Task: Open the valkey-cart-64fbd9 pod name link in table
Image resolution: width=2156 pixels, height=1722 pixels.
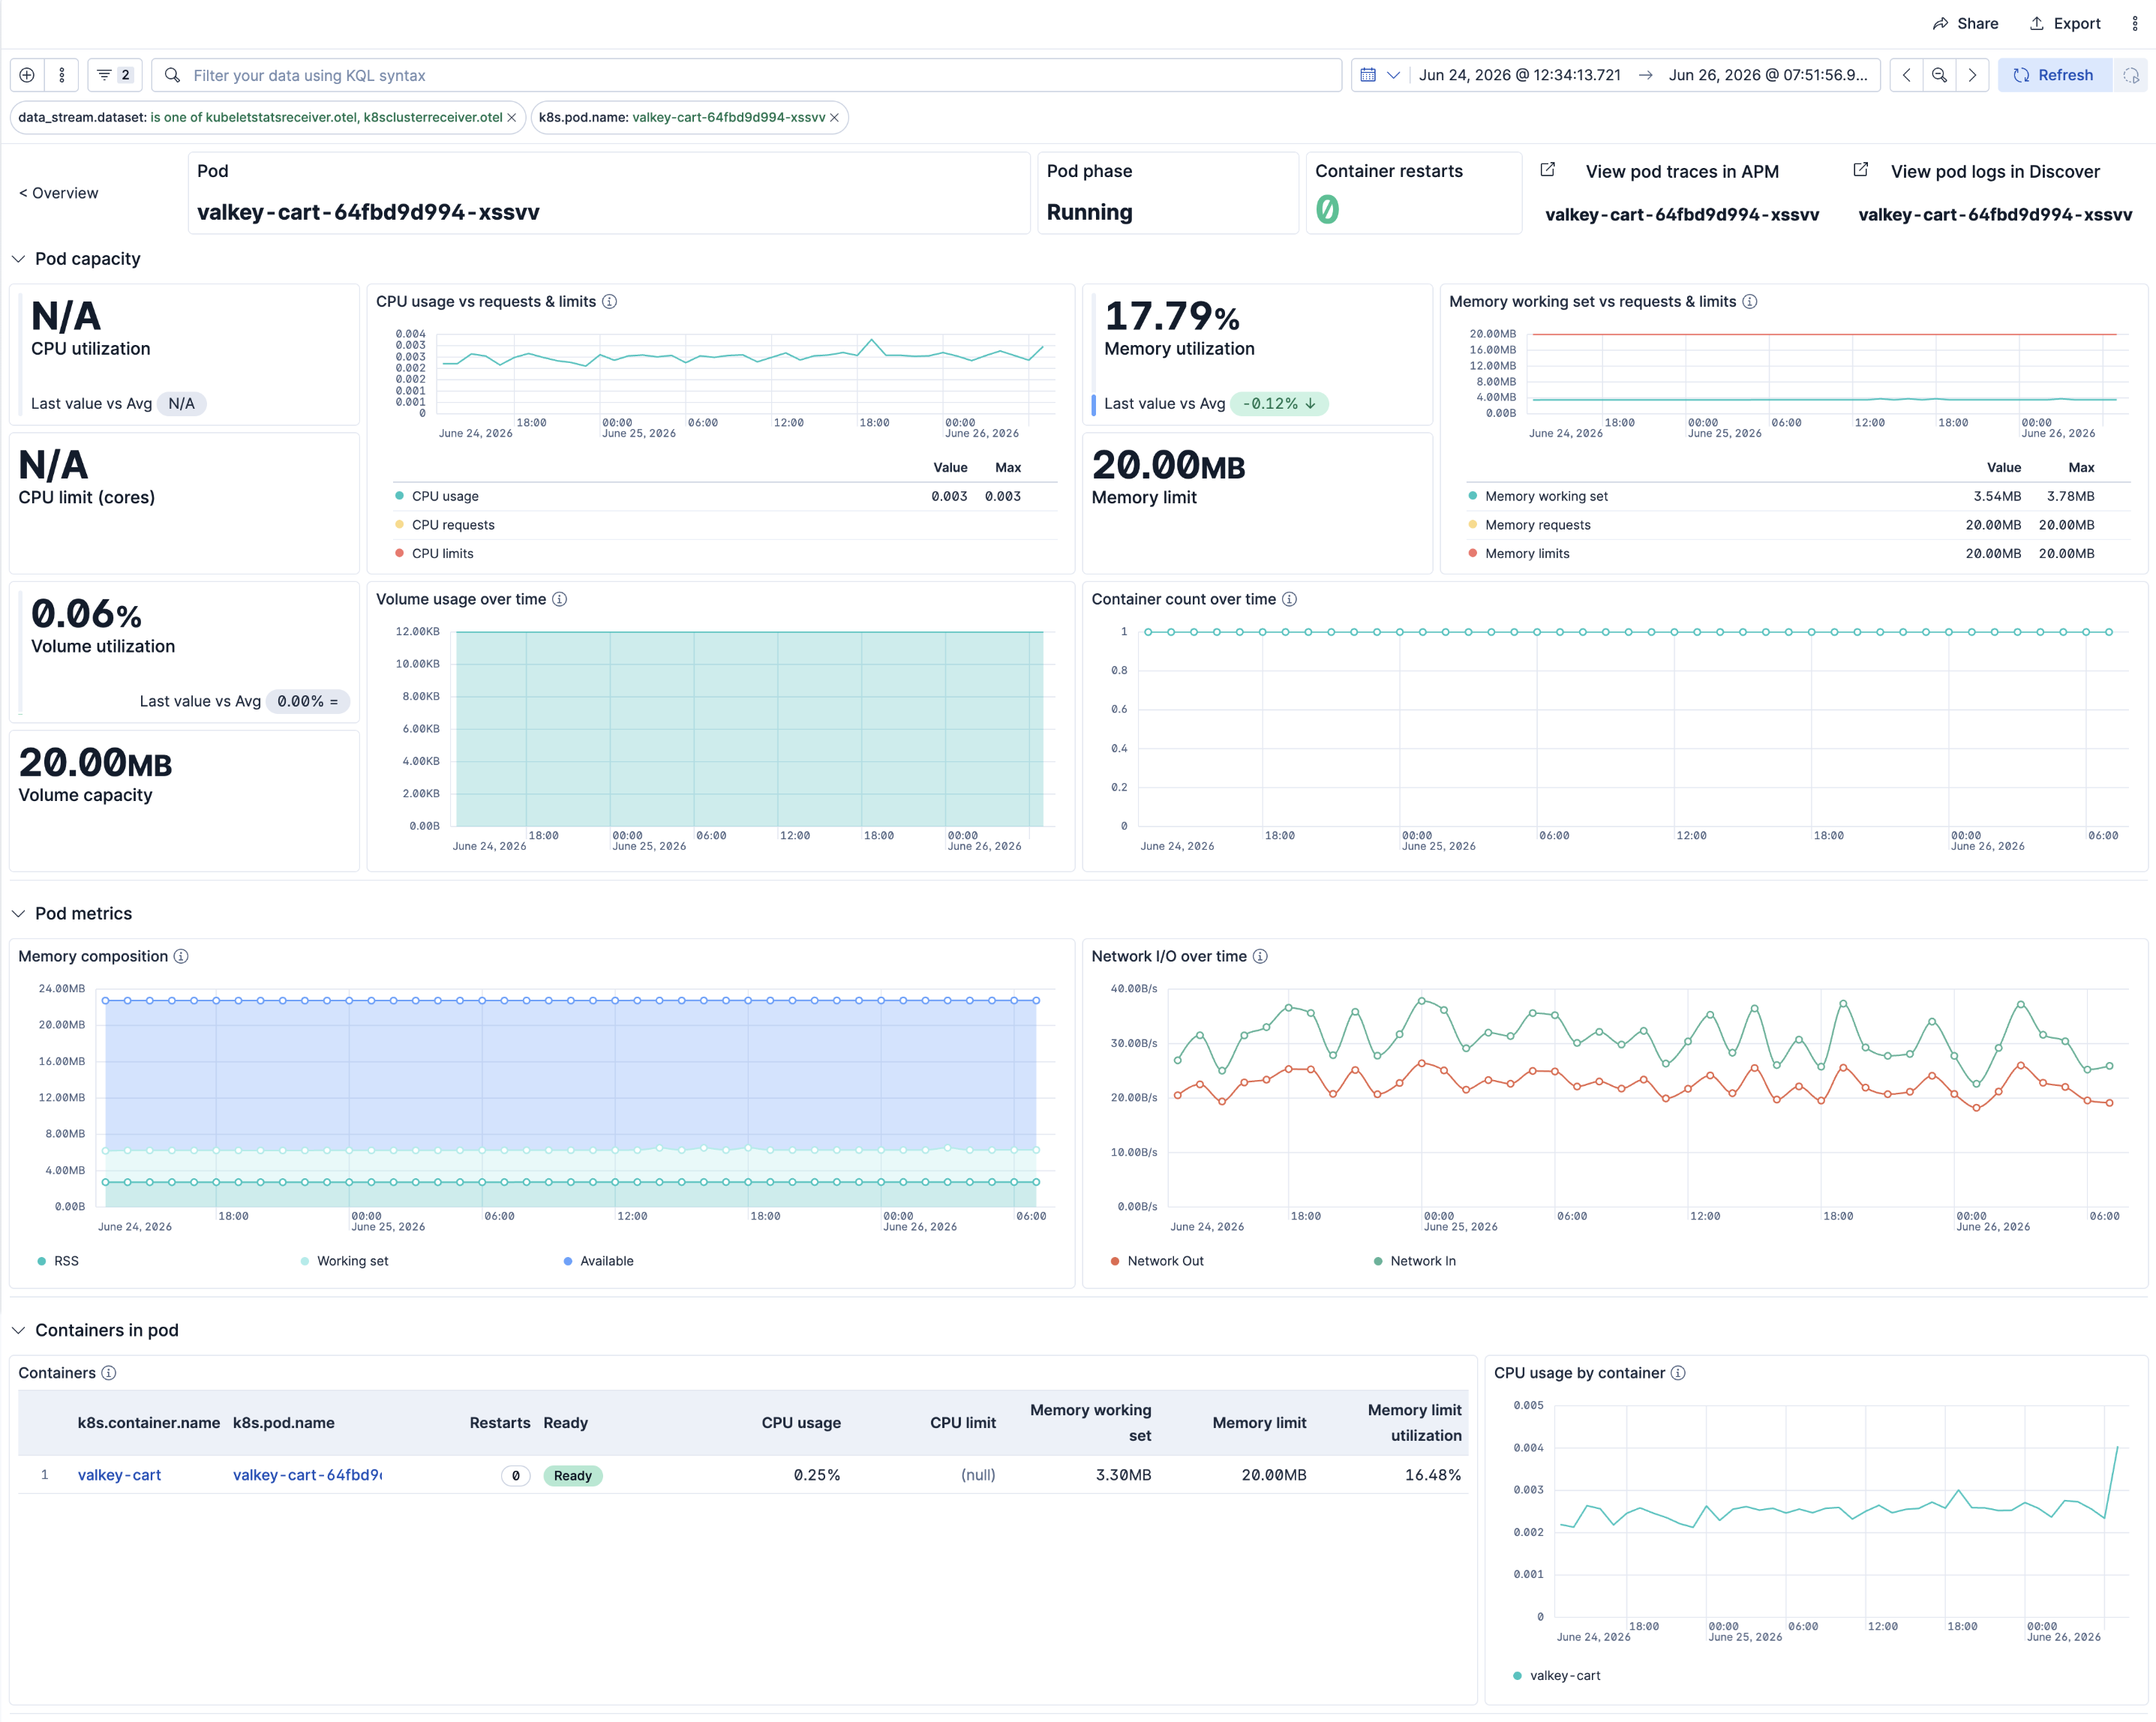Action: 307,1475
